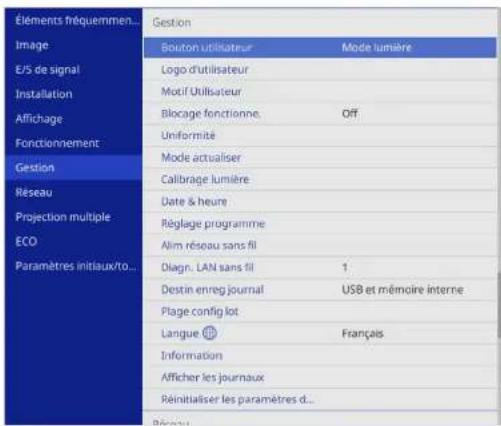Open Projection multiple category

(x=63, y=217)
